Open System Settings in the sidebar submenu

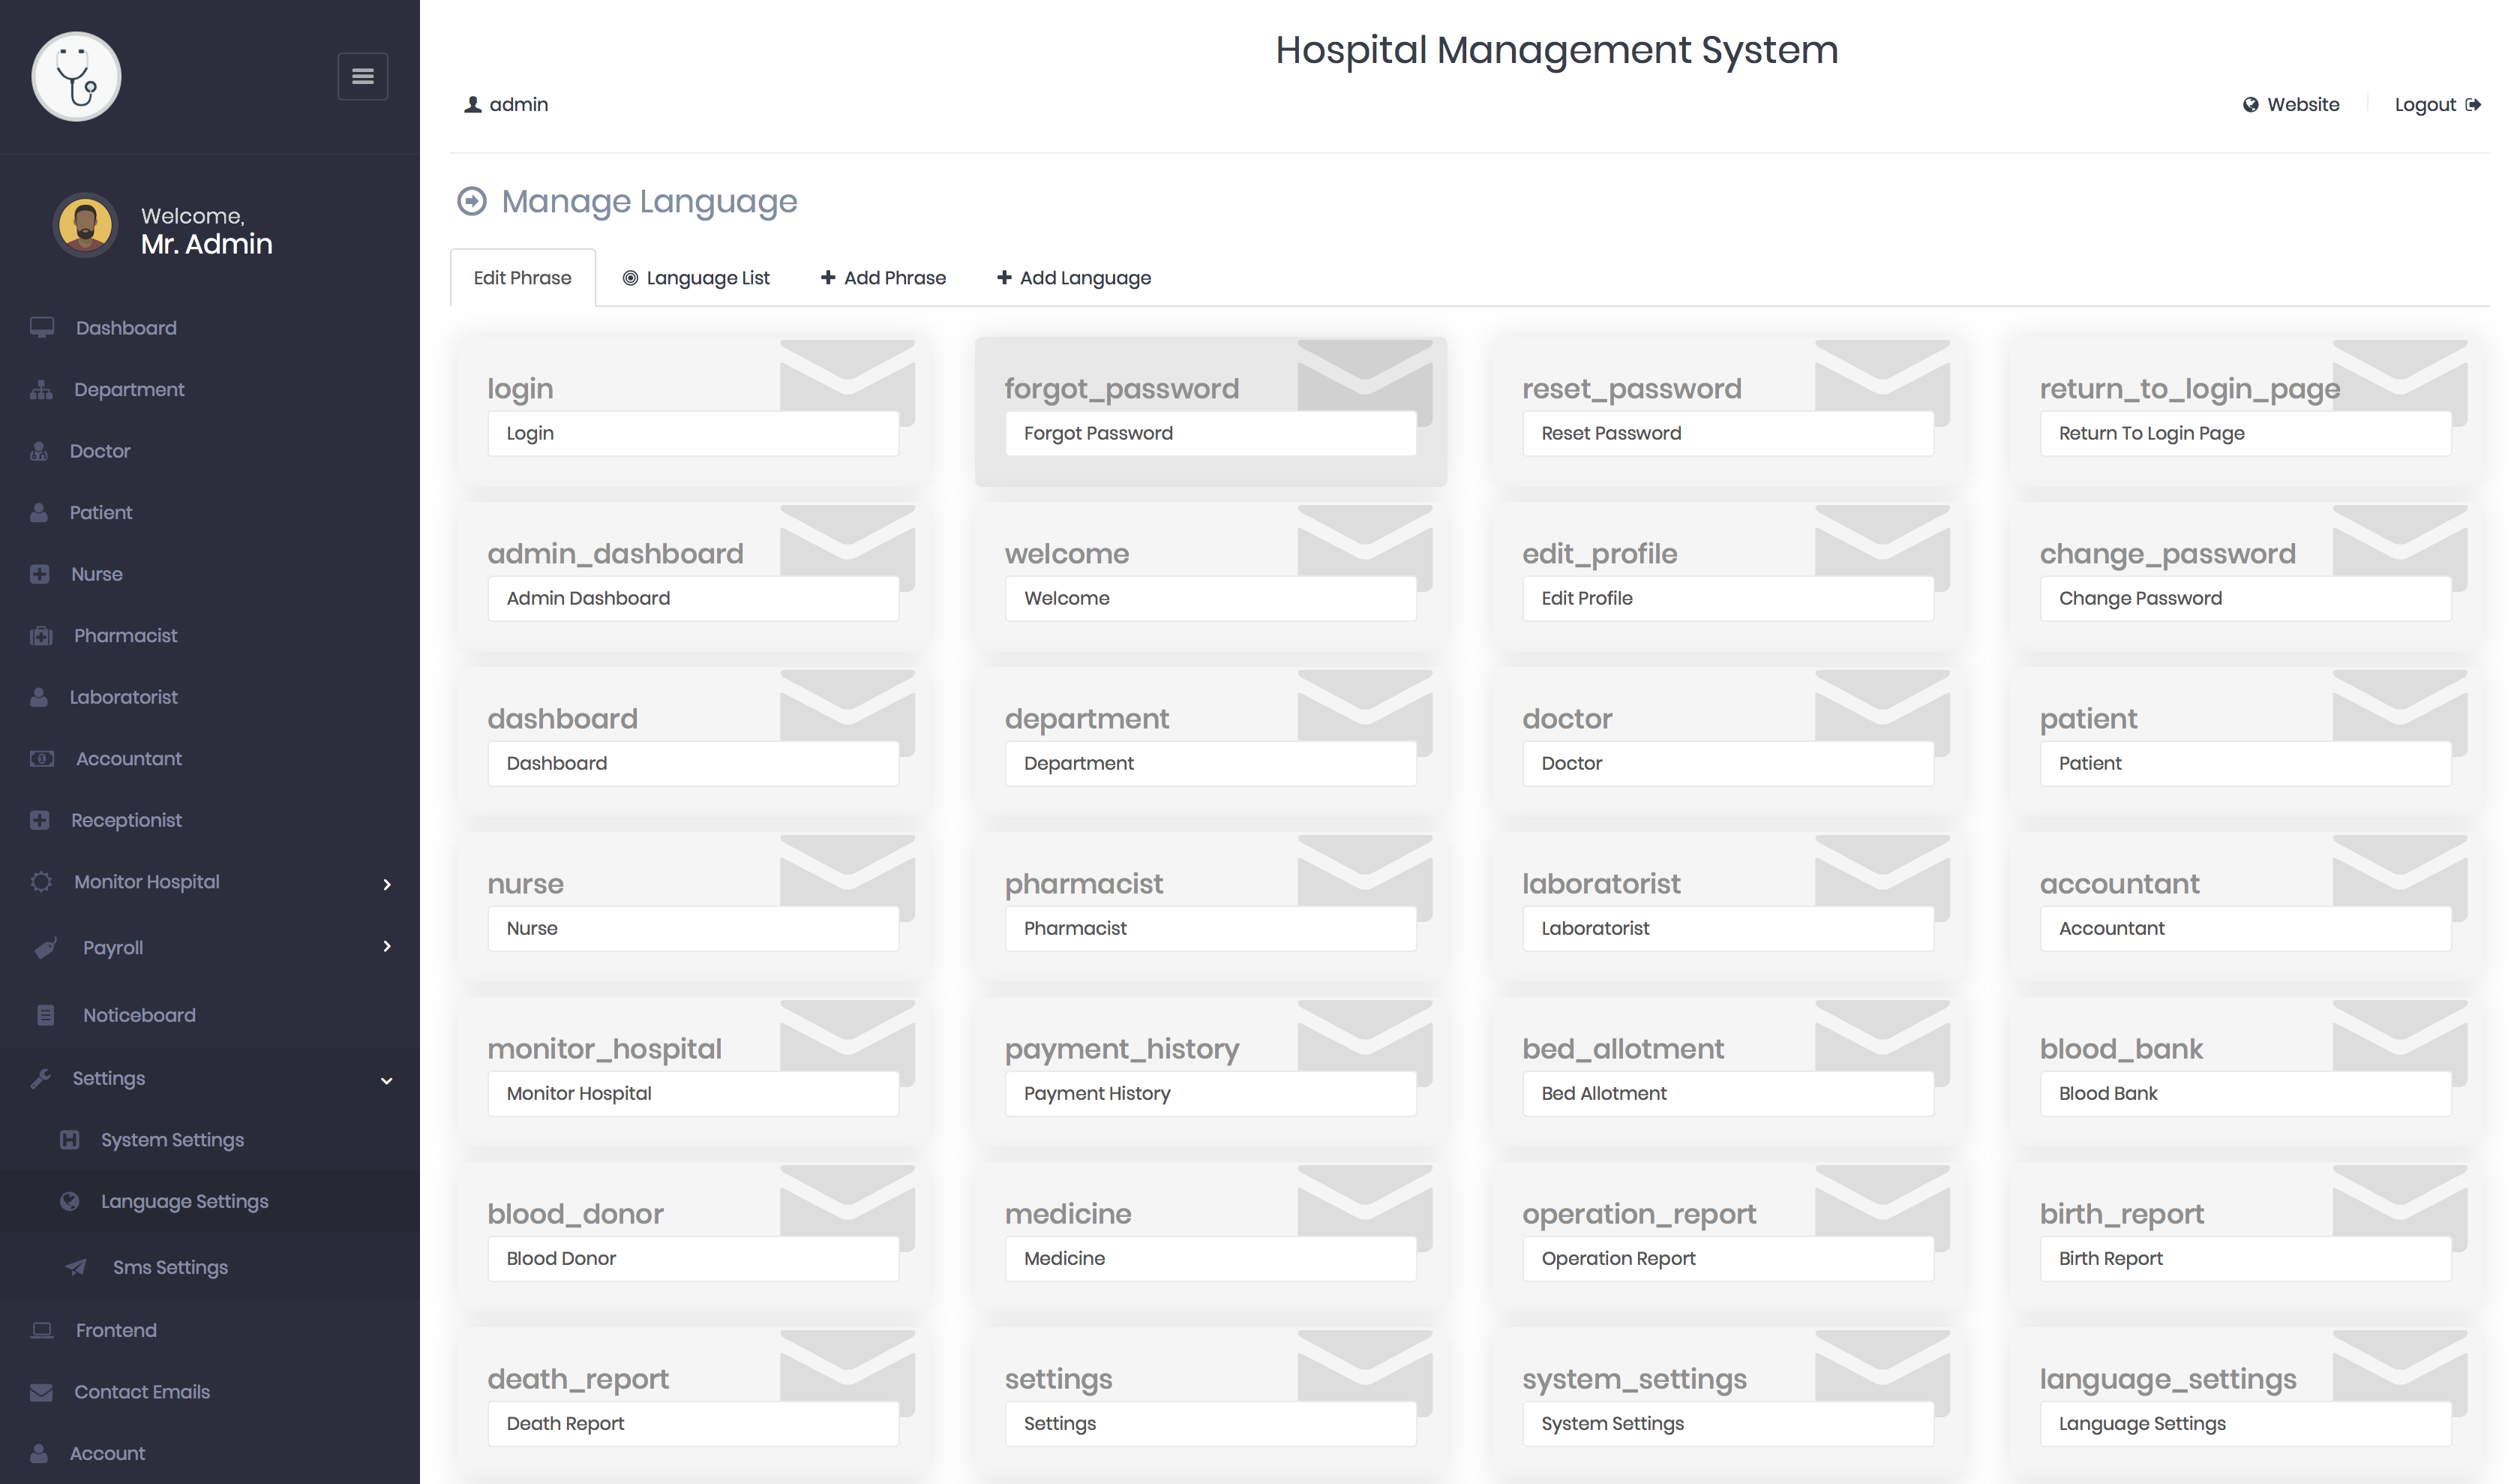point(172,1140)
